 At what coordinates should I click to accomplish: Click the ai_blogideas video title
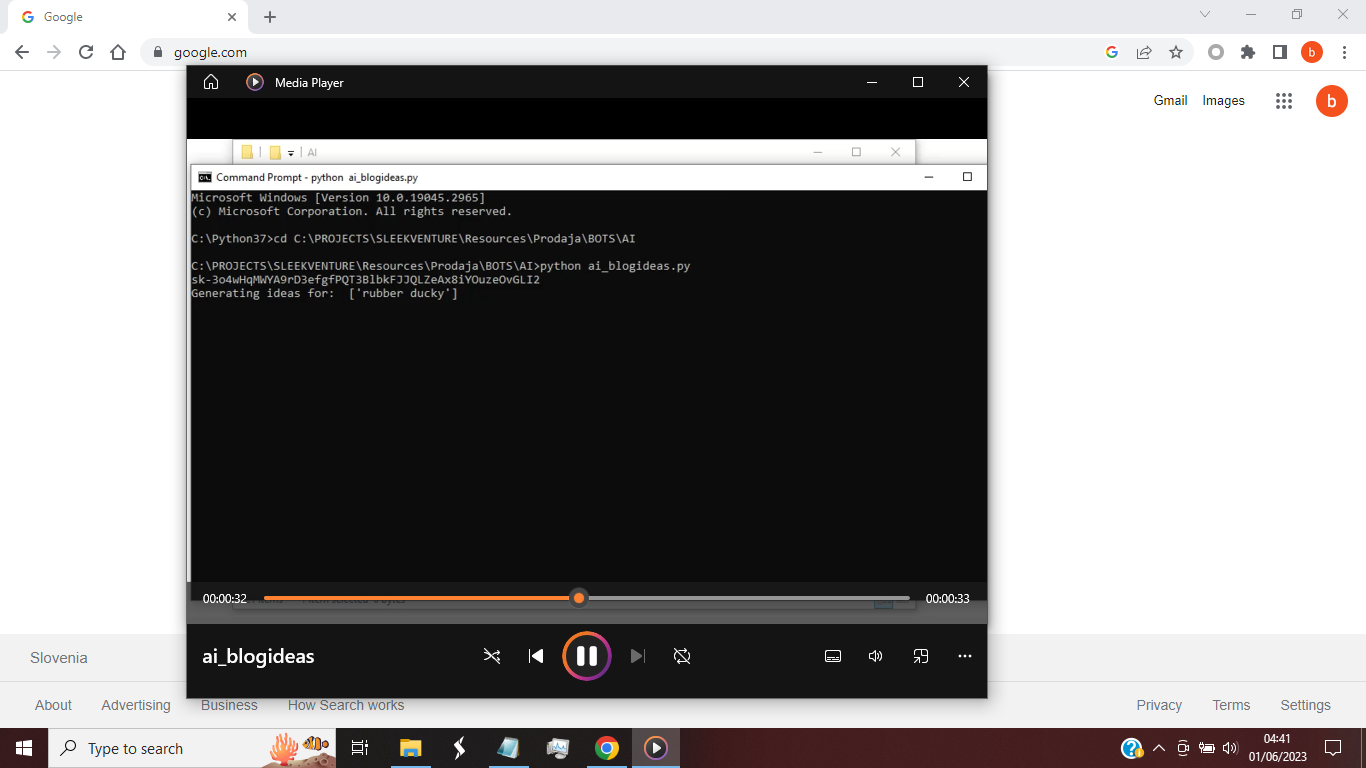(x=258, y=656)
